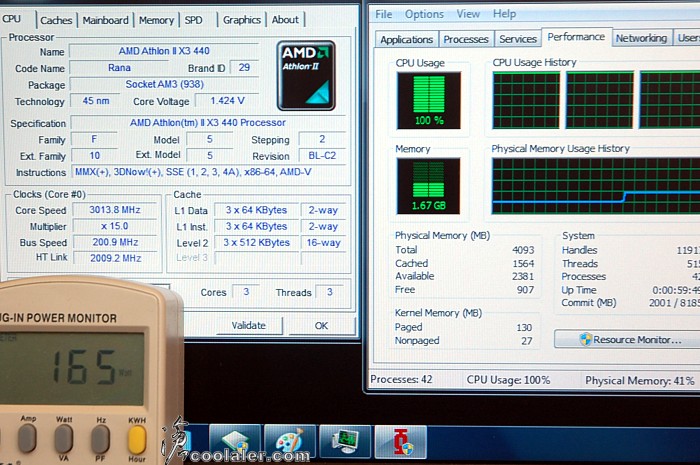700x465 pixels.
Task: Click Physical Memory Total value '4093'
Action: pos(523,250)
